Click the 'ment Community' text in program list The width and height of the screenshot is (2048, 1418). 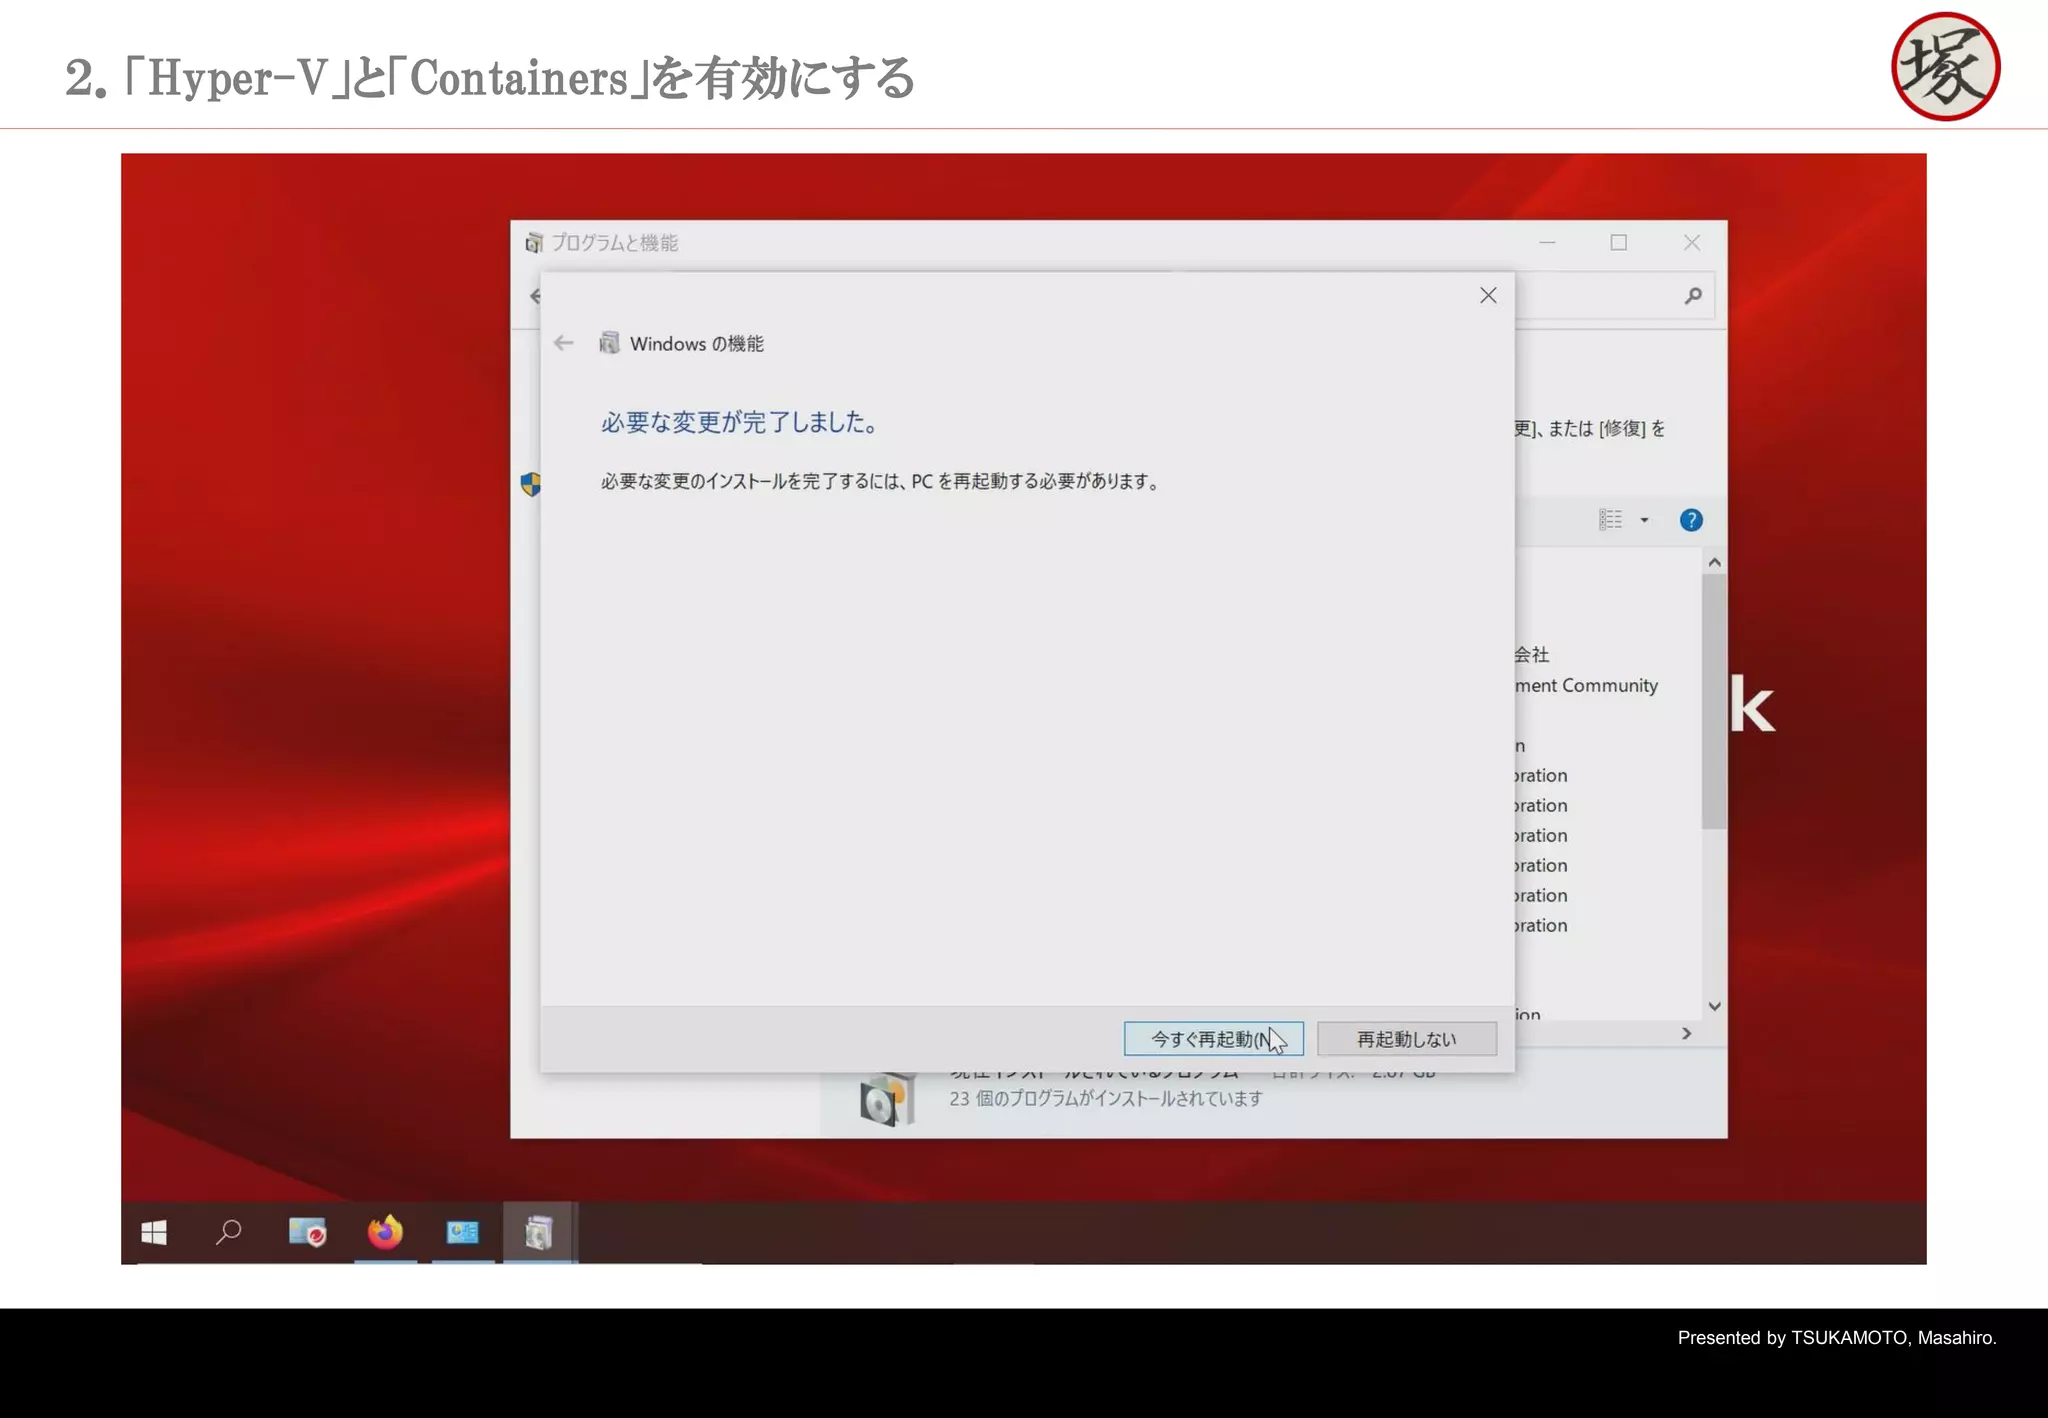click(x=1586, y=685)
